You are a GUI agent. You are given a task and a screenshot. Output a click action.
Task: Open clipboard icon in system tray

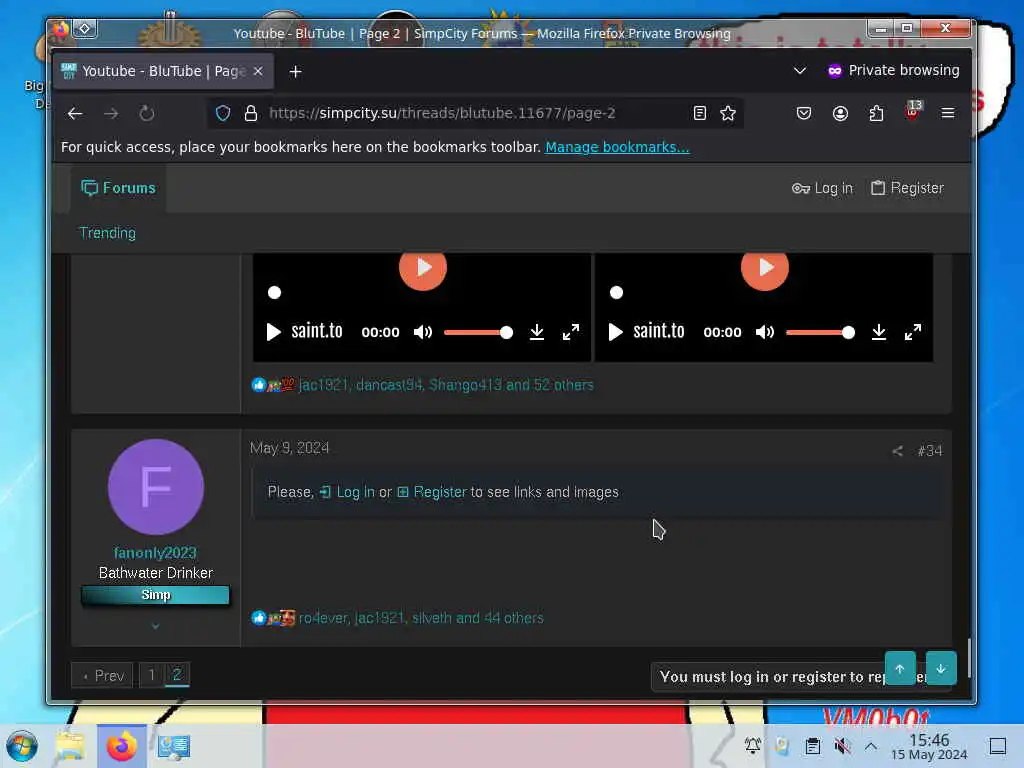point(812,745)
